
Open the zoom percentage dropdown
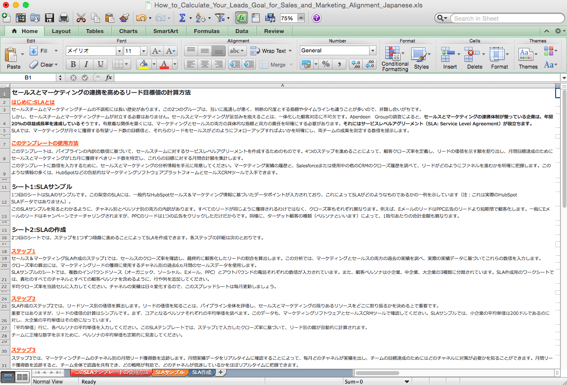click(x=300, y=18)
